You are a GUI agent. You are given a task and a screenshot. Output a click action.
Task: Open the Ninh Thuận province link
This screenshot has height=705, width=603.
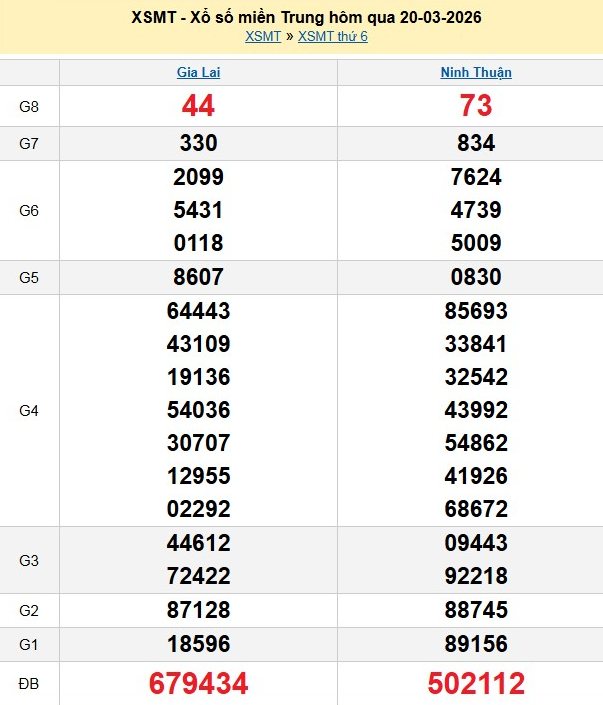[x=476, y=73]
